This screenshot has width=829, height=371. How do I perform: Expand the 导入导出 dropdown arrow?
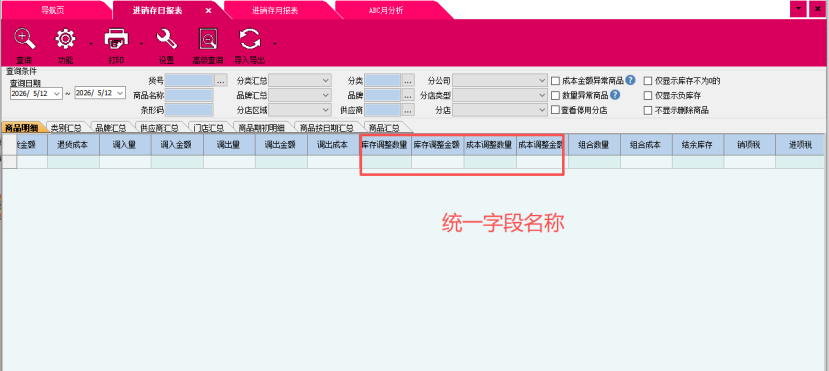(x=274, y=43)
